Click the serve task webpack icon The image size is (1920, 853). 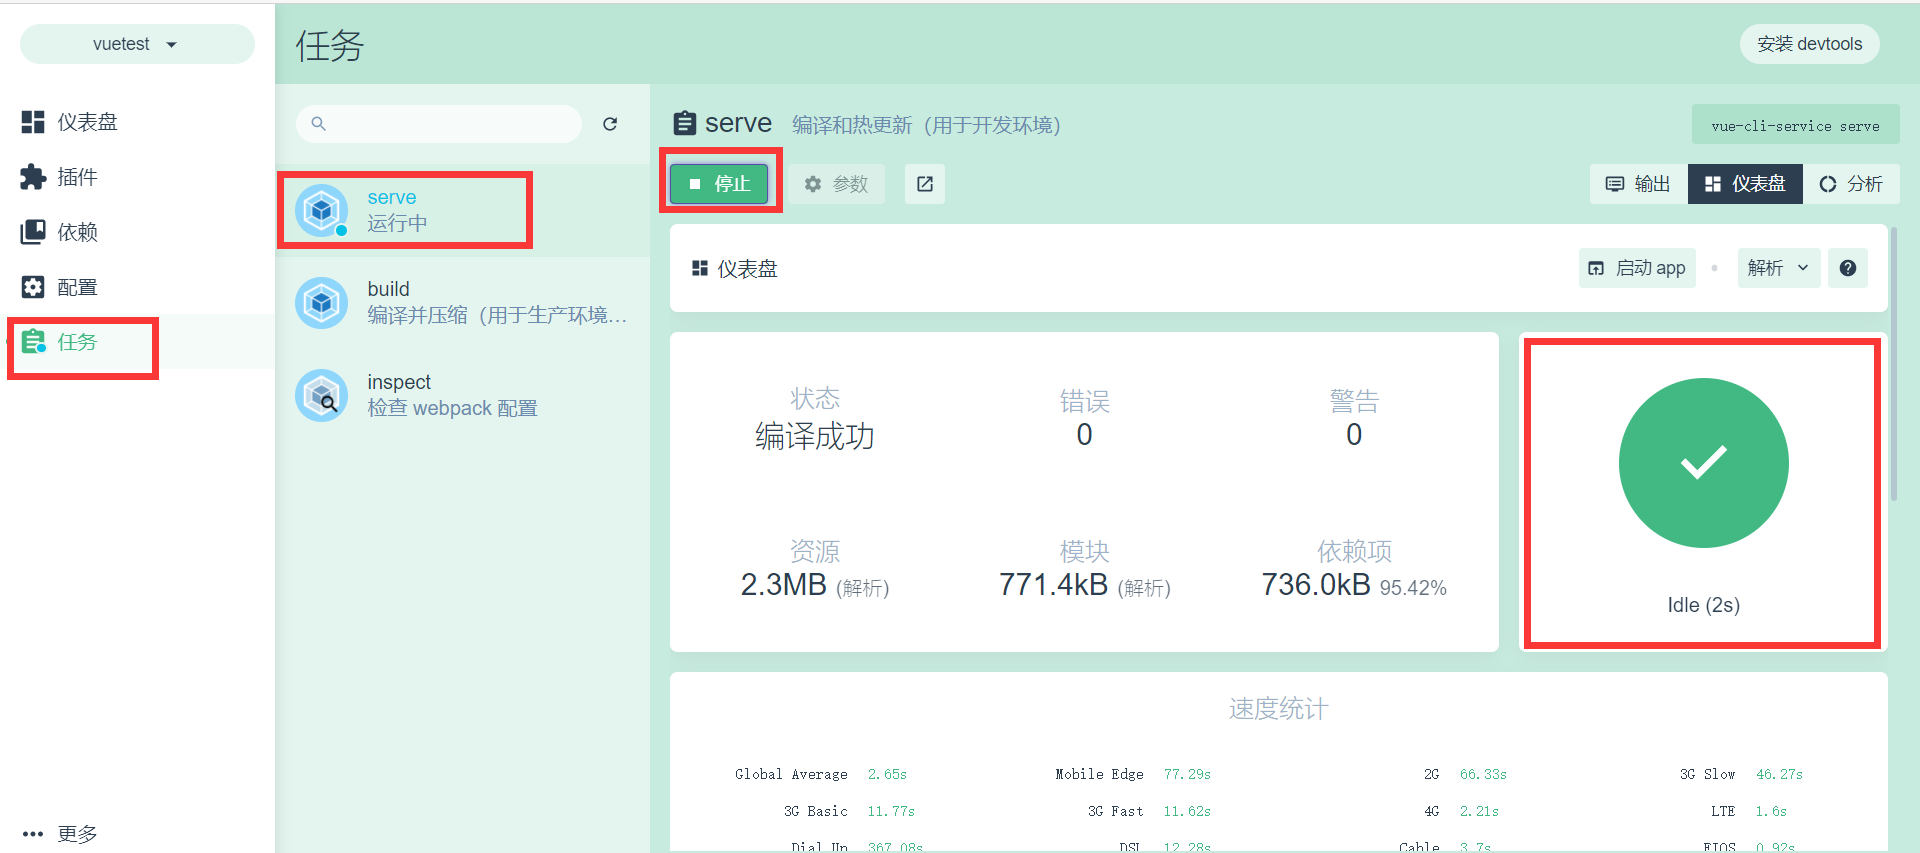(321, 210)
